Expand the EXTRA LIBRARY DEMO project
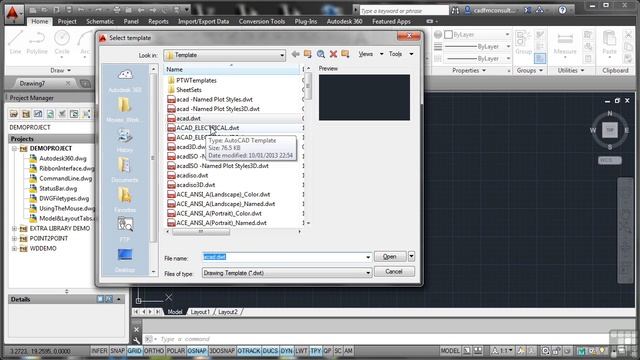The width and height of the screenshot is (640, 360). click(14, 229)
